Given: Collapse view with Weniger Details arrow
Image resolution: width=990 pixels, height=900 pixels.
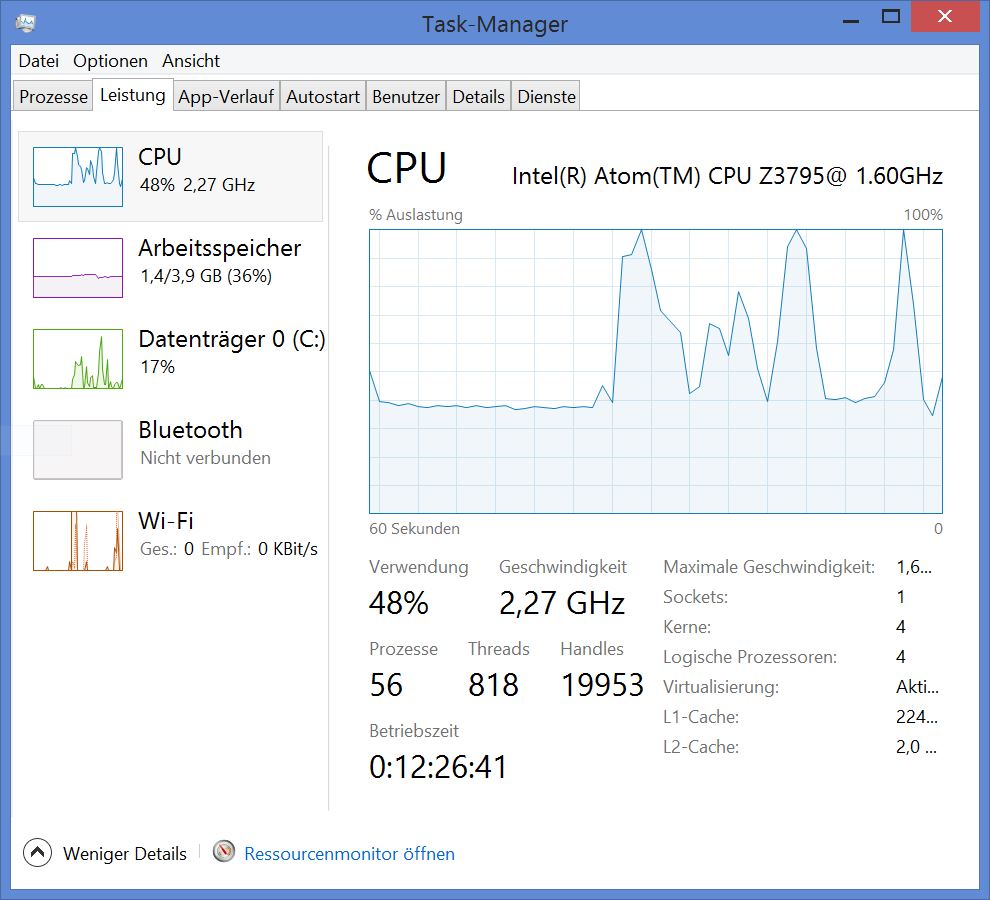Looking at the screenshot, I should tap(37, 853).
